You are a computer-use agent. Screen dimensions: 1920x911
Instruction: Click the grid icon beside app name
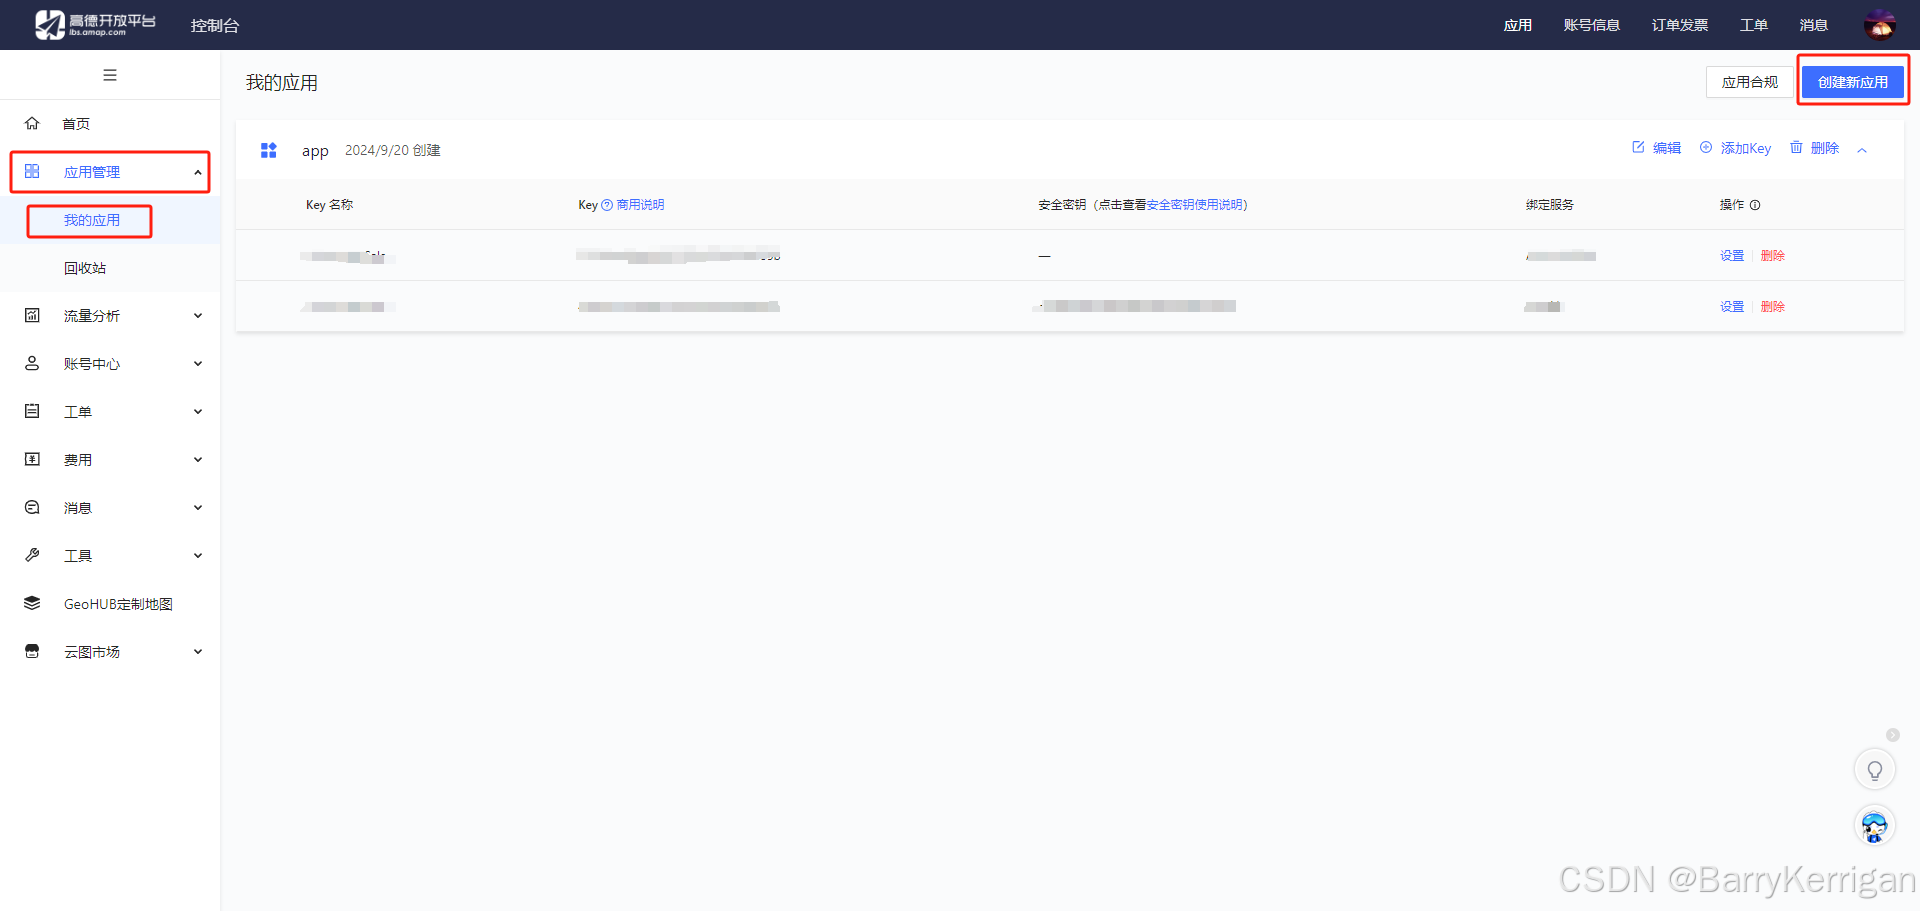point(268,150)
